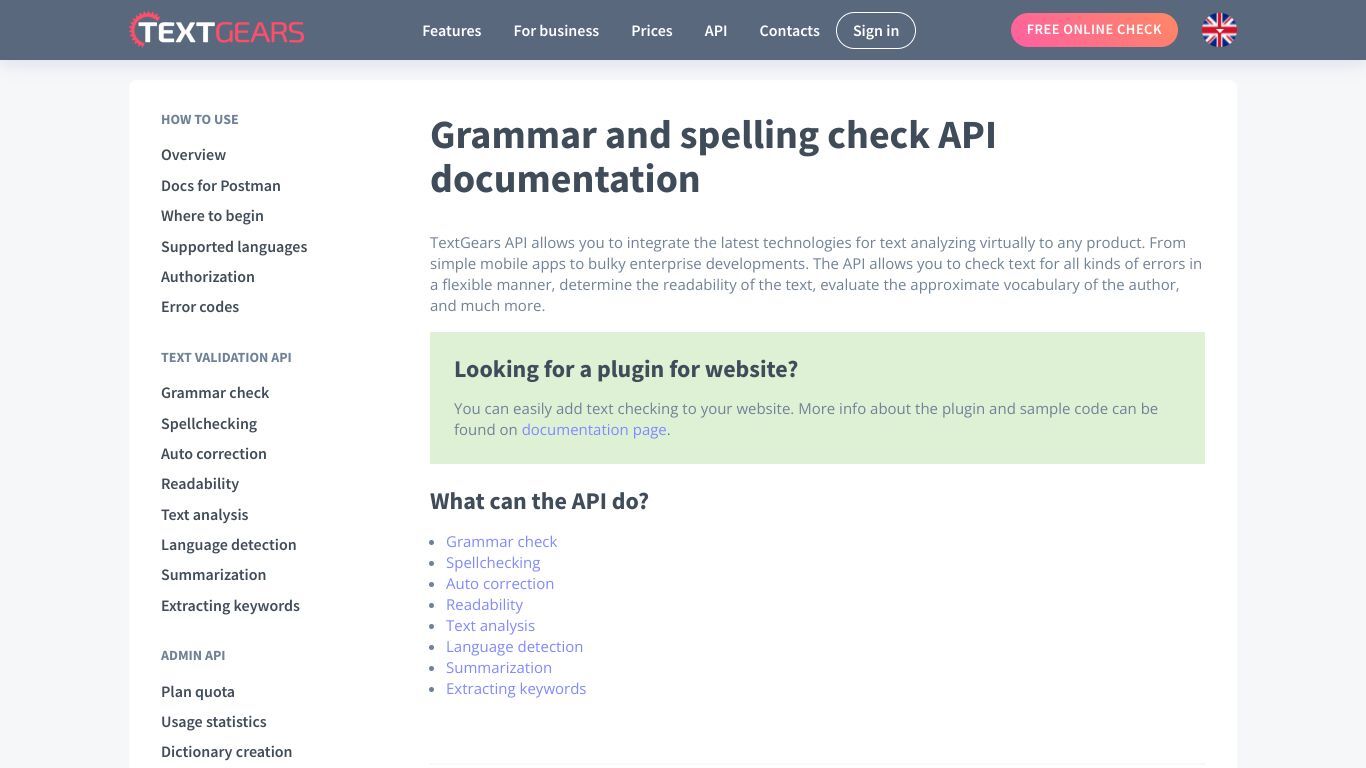Screen dimensions: 1366x768
Task: Click the HOW TO USE section heading
Action: [x=199, y=119]
